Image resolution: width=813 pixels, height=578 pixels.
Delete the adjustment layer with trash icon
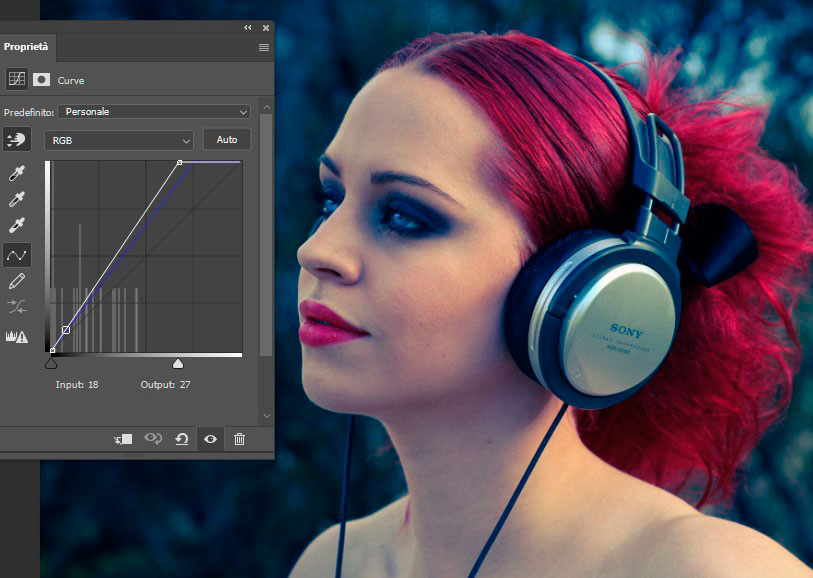click(x=239, y=439)
